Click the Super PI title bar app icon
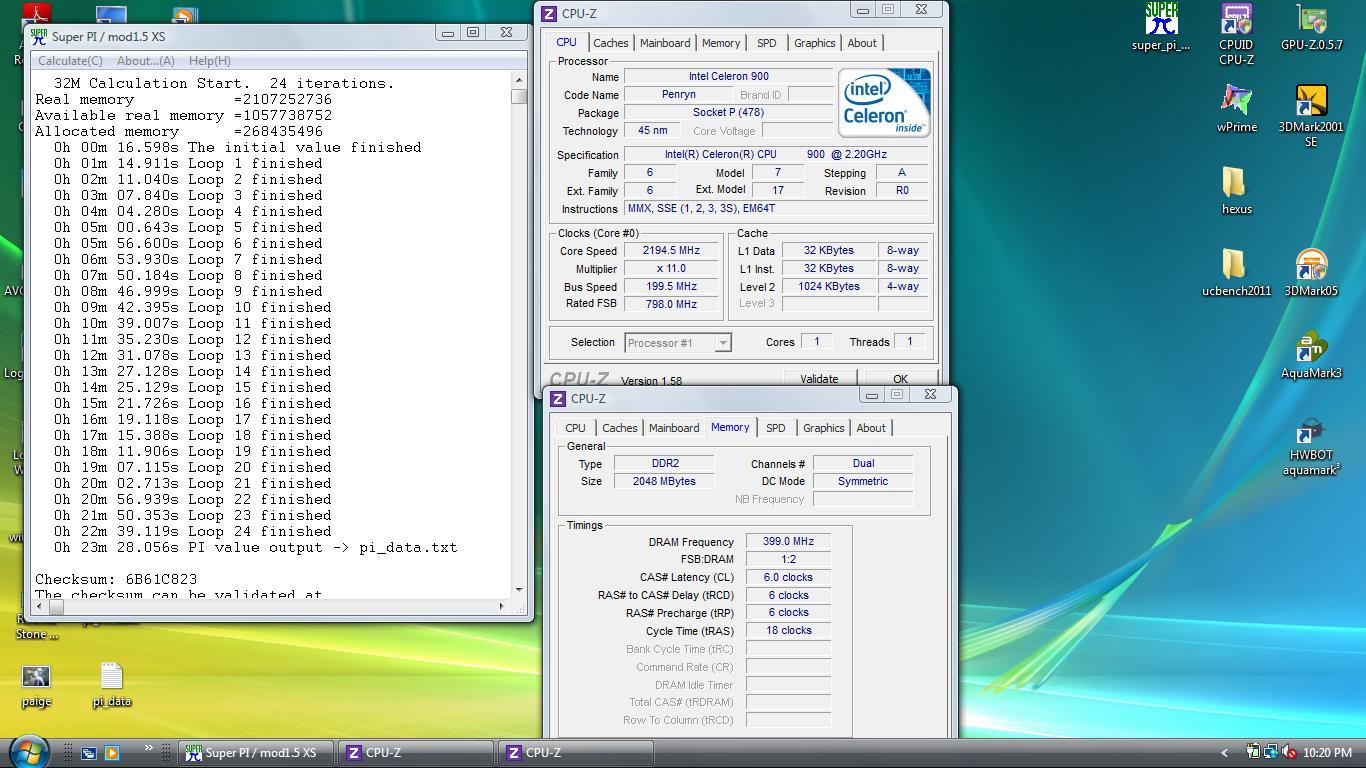1366x768 pixels. 39,36
